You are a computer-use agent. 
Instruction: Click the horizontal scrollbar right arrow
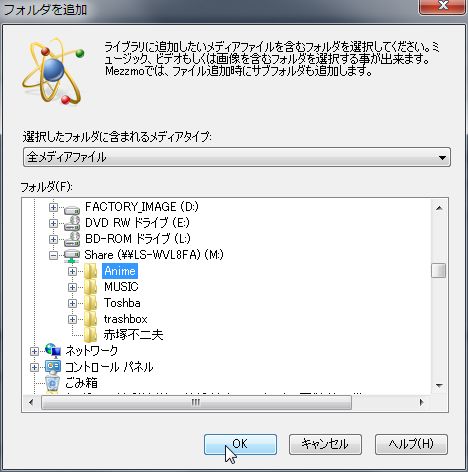click(x=422, y=402)
